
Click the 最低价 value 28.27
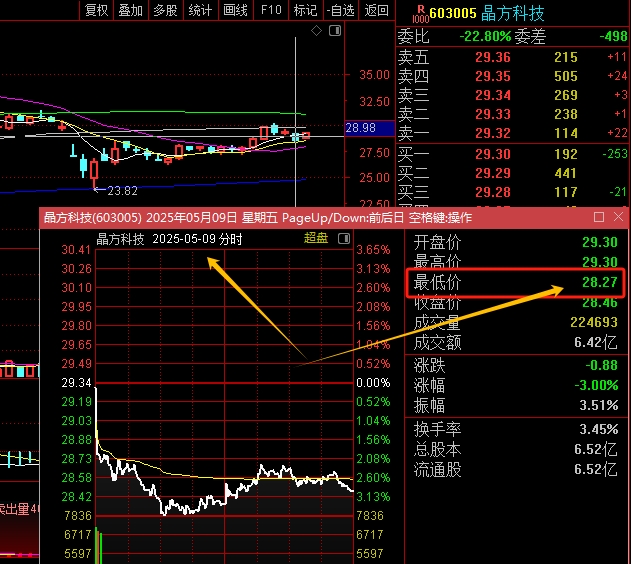pos(600,282)
